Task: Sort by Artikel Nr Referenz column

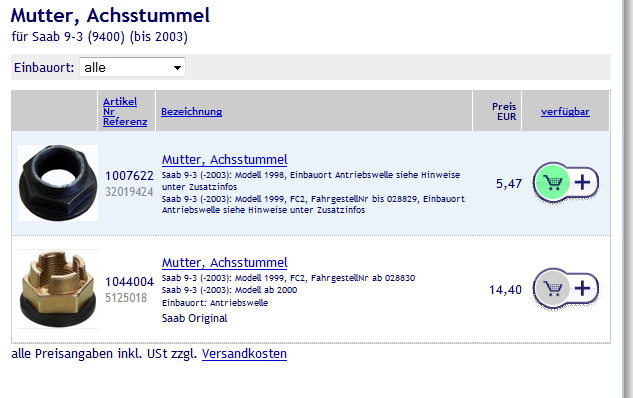Action: (x=125, y=111)
